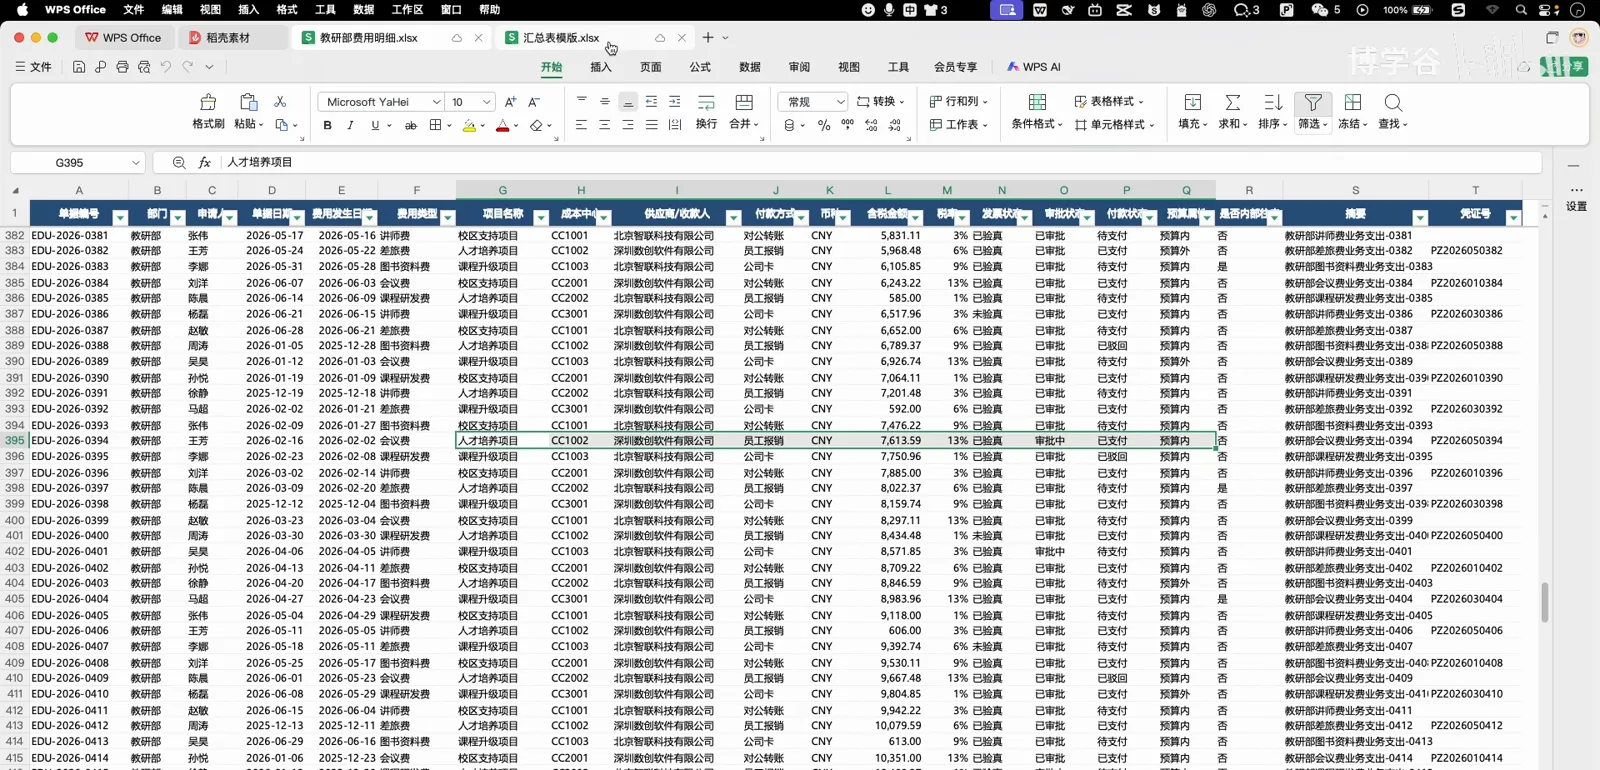Open the 格式 menu in macOS menu bar

coord(287,10)
